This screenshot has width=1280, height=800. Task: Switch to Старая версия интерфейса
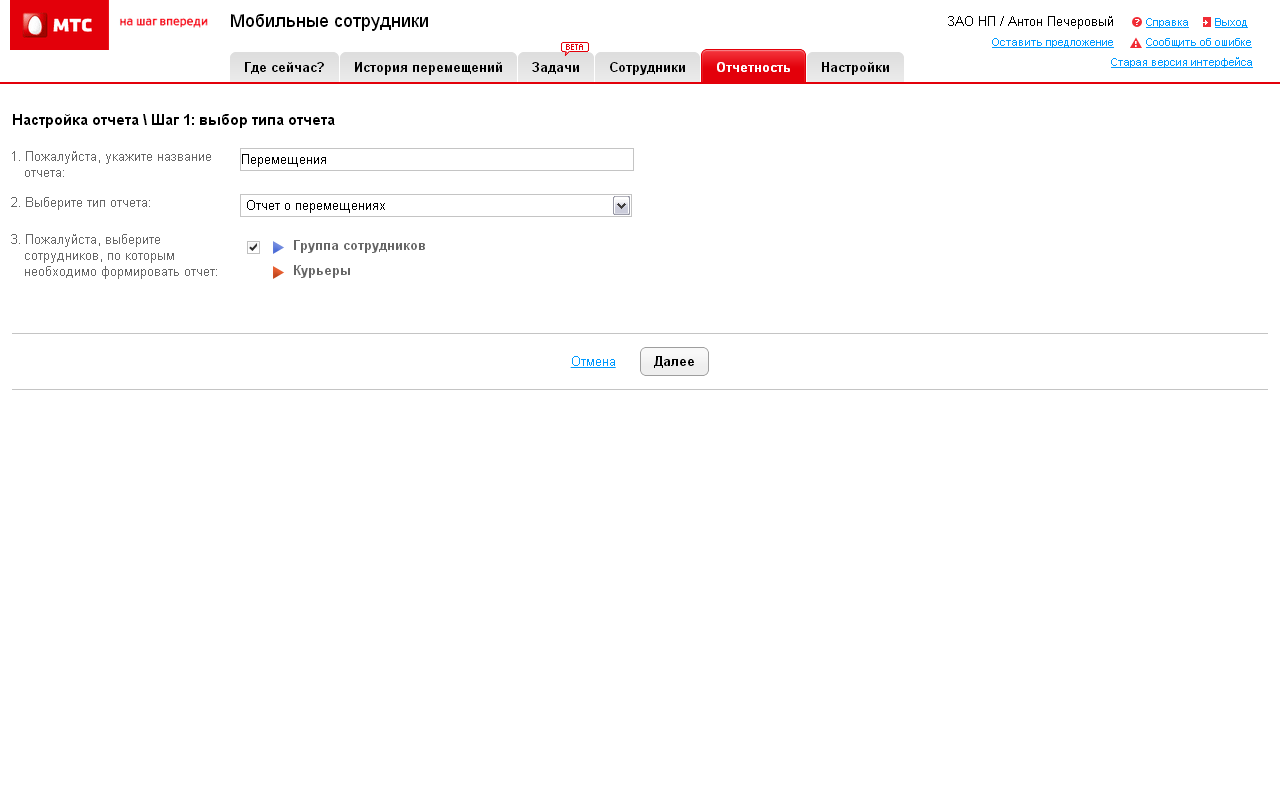1181,62
